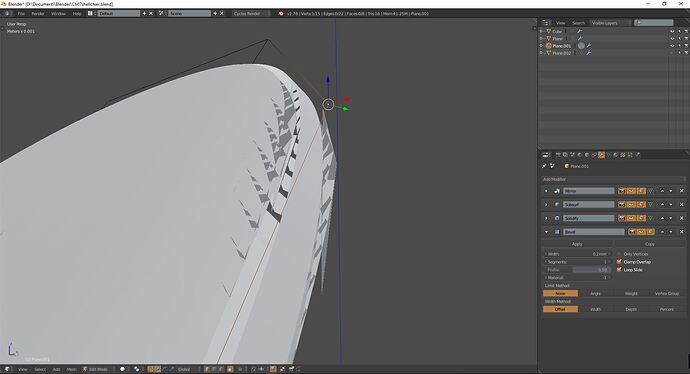
Task: Open the Window menu
Action: [x=58, y=14]
